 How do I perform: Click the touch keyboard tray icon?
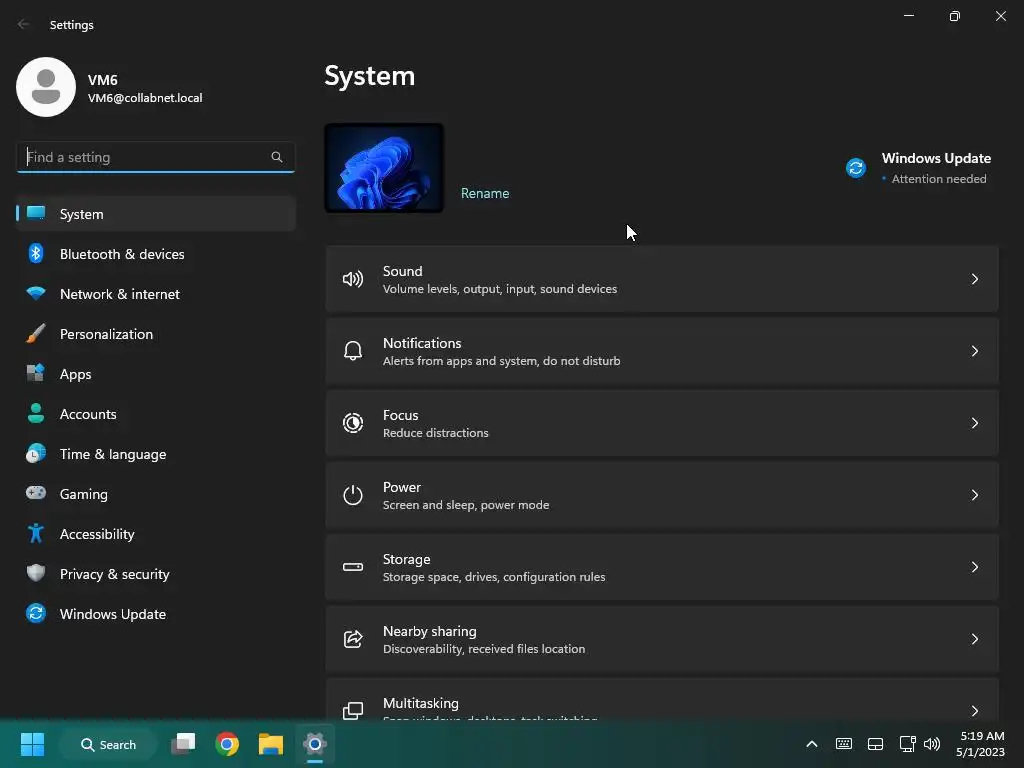[844, 744]
